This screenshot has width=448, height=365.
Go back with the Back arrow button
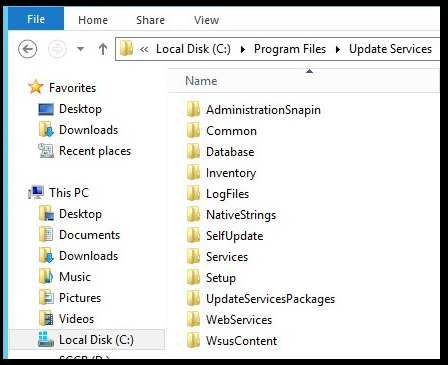point(27,49)
